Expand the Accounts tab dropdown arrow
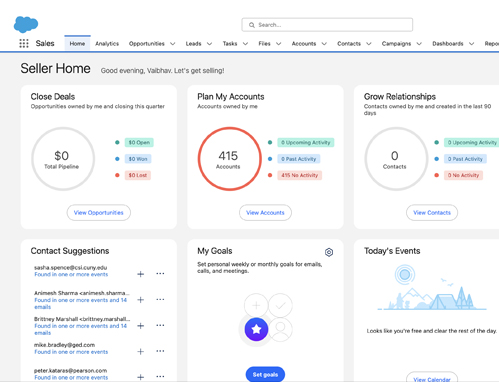Viewport: 499px width, 382px height. click(x=324, y=44)
